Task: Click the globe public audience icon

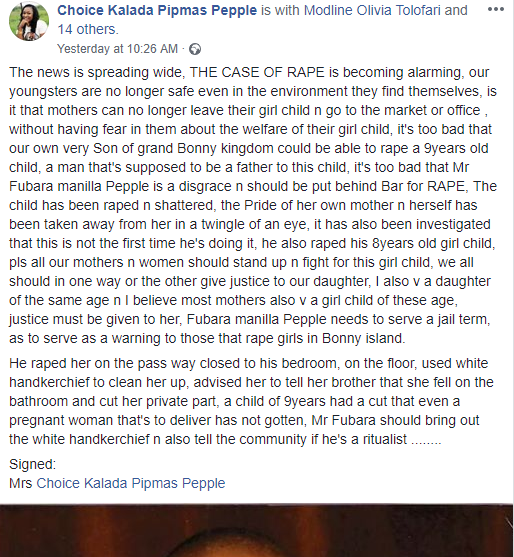Action: 195,49
